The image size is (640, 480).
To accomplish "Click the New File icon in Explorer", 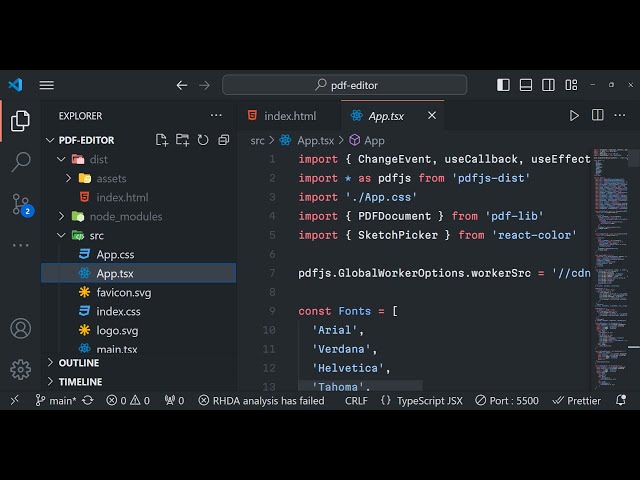I will pos(162,140).
